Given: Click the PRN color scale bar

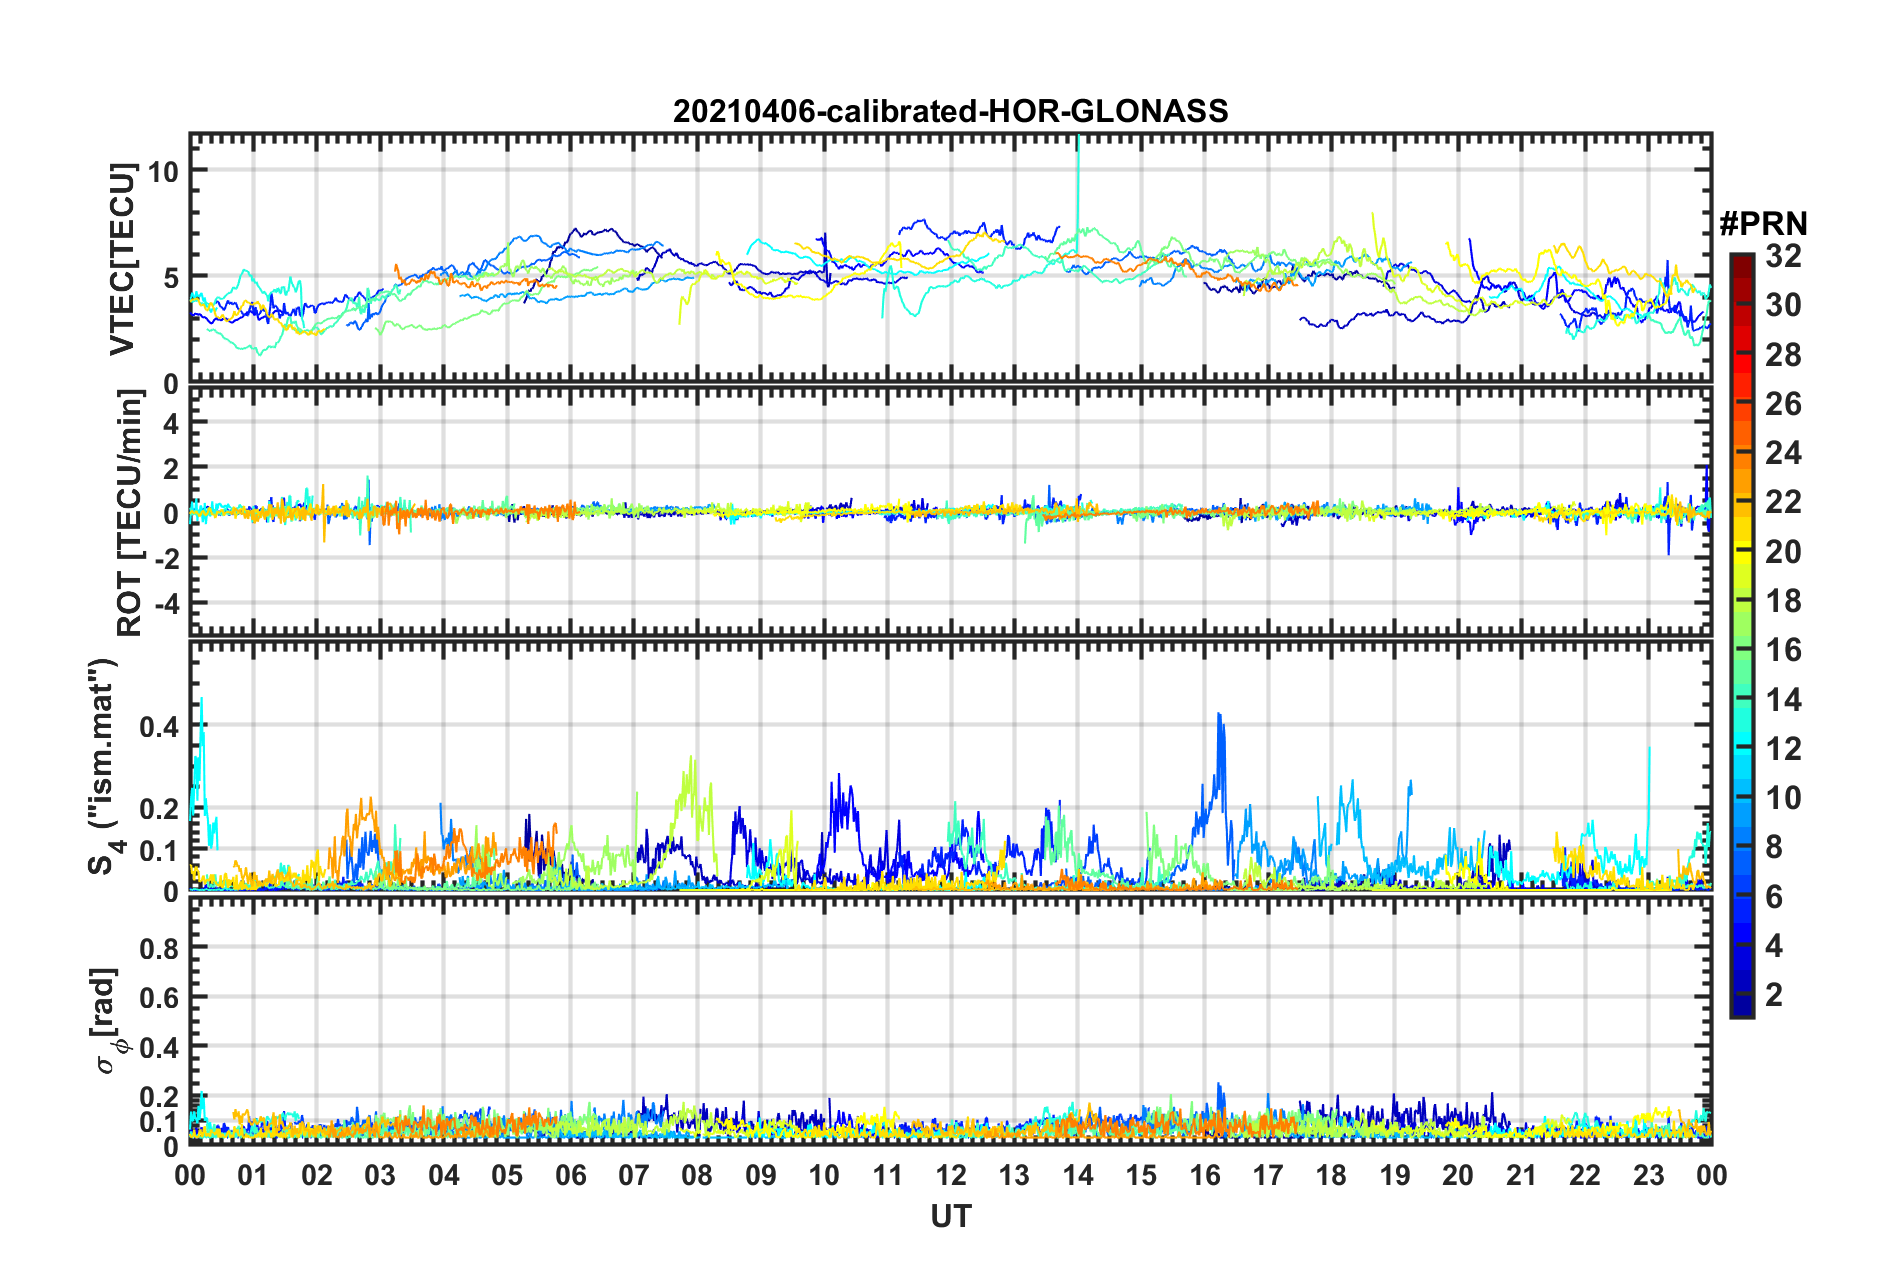Looking at the screenshot, I should pyautogui.click(x=1741, y=635).
